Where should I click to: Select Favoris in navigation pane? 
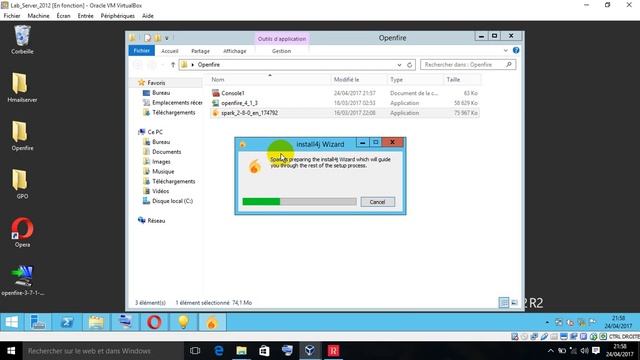pyautogui.click(x=156, y=82)
